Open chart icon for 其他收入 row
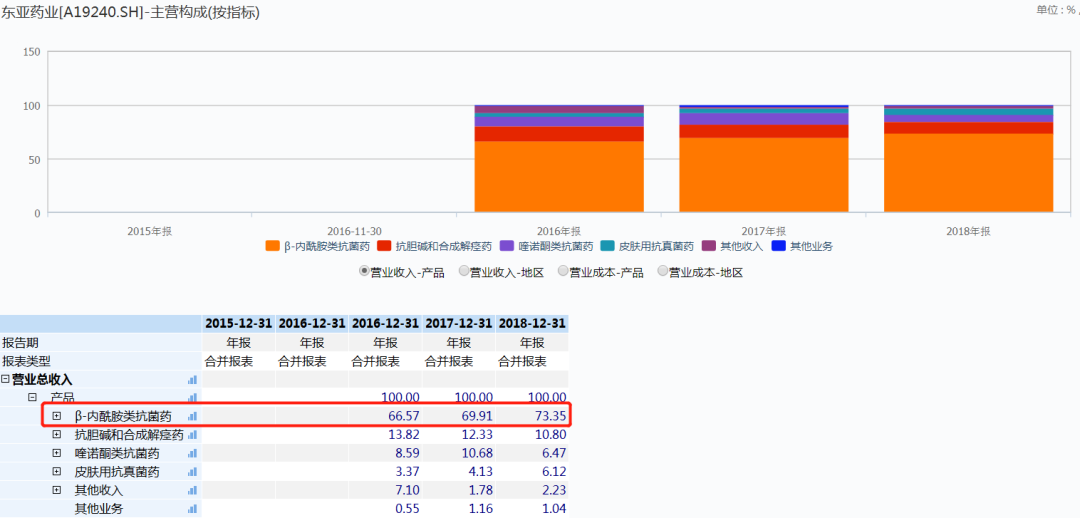 [192, 490]
